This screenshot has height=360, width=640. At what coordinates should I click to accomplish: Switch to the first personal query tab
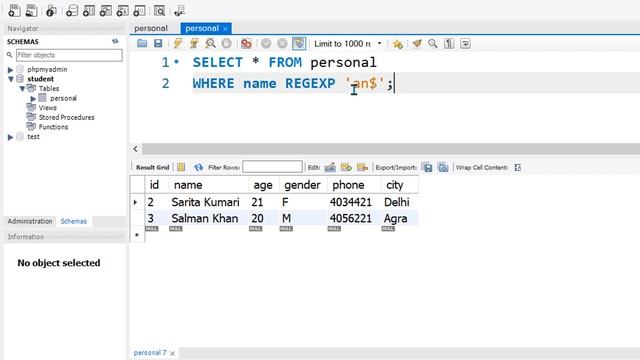point(151,28)
